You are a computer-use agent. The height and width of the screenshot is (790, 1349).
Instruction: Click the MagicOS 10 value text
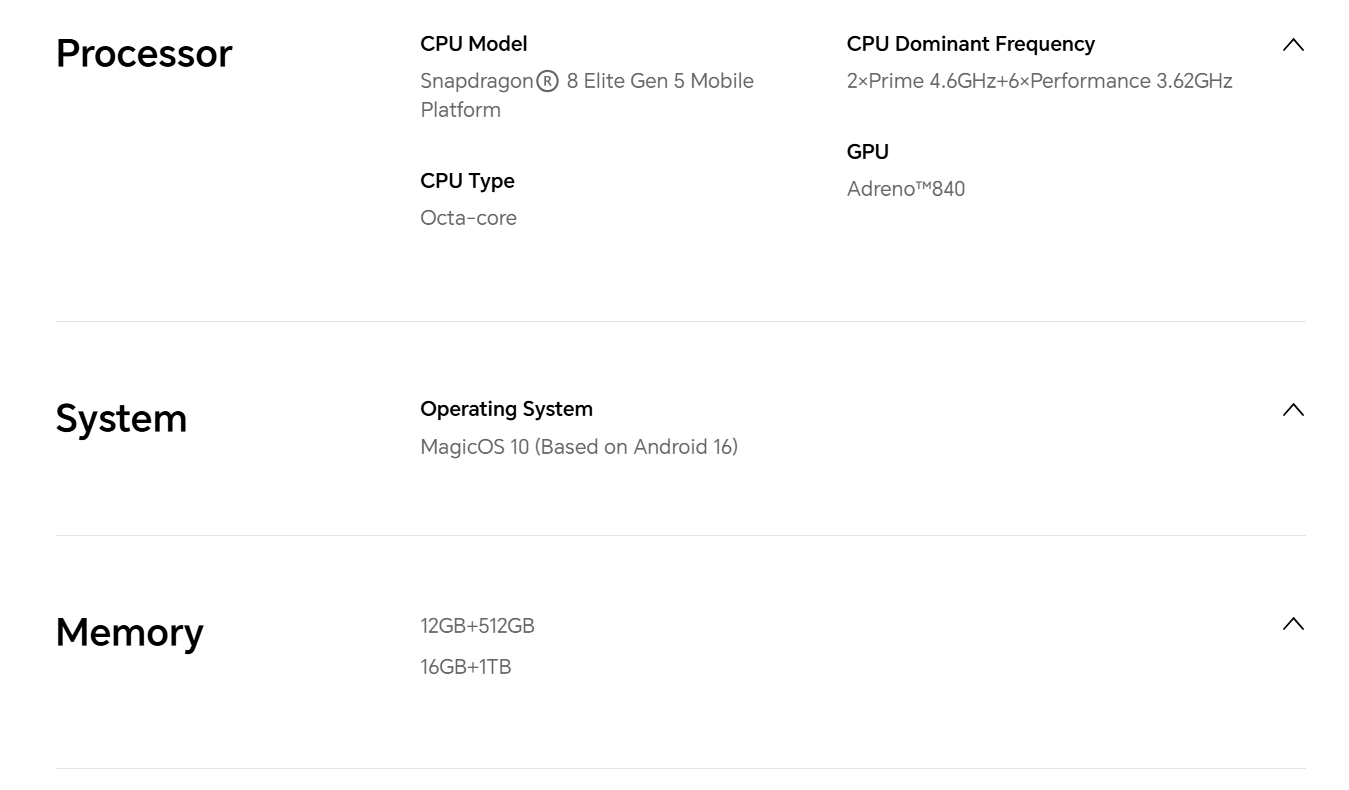(578, 447)
